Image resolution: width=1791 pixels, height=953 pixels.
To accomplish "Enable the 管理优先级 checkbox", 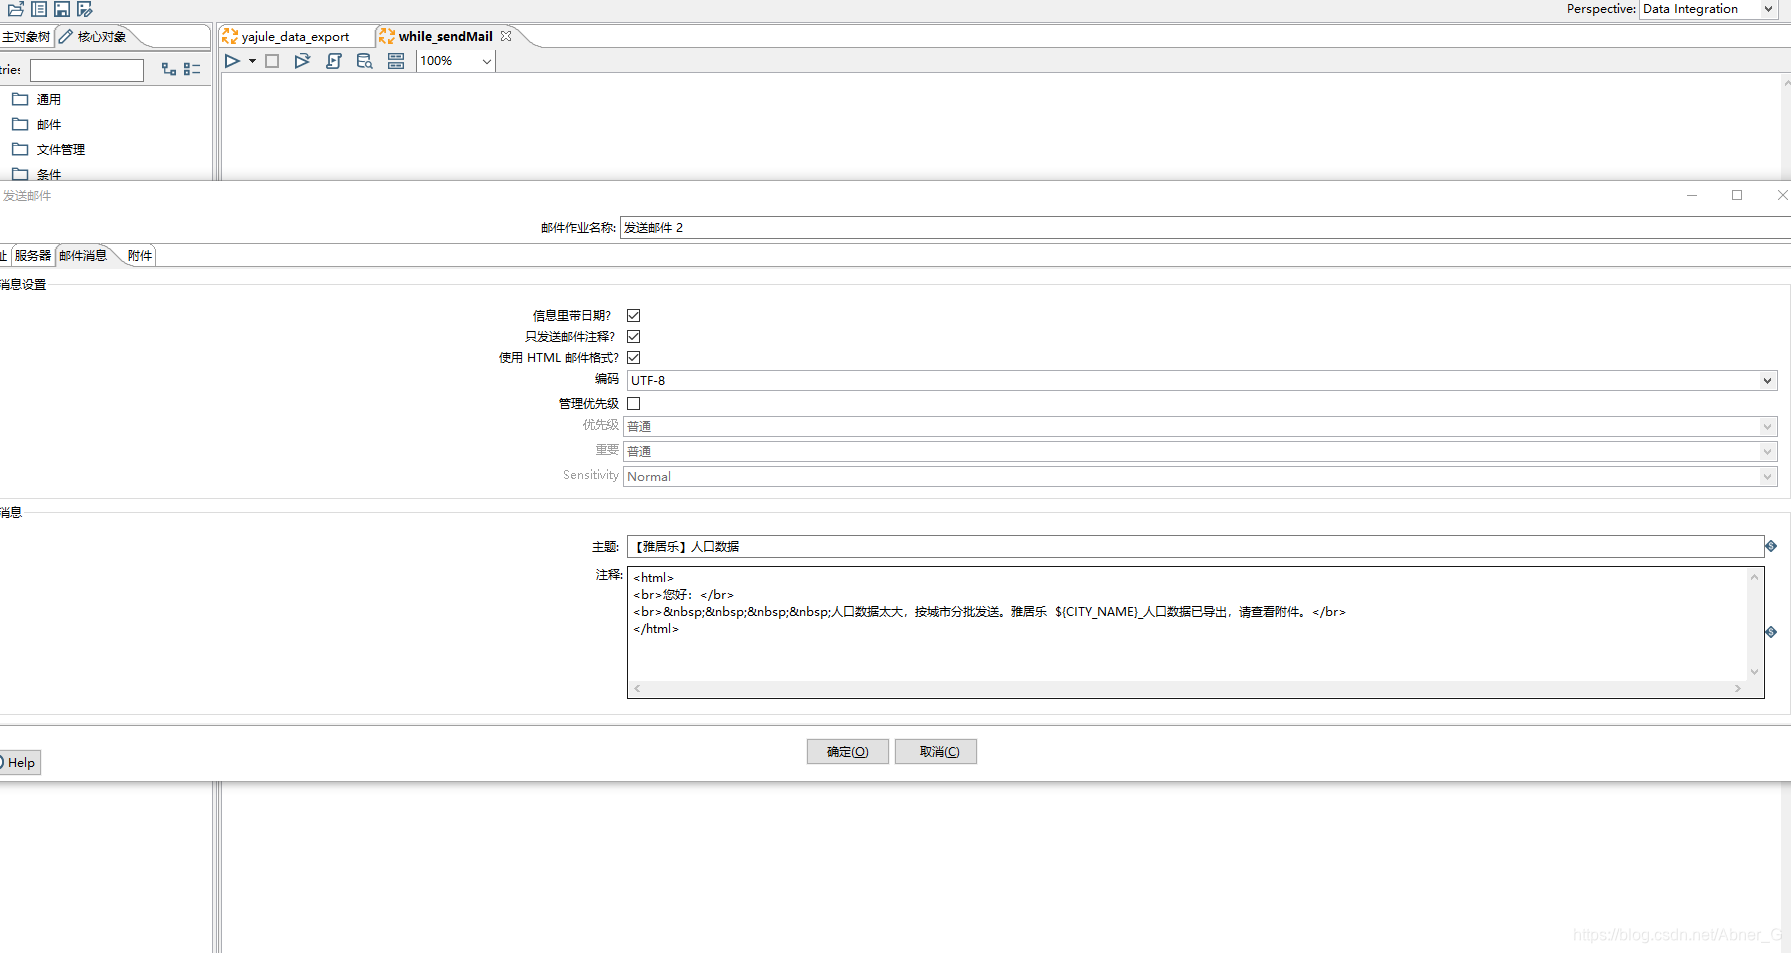I will pos(633,403).
